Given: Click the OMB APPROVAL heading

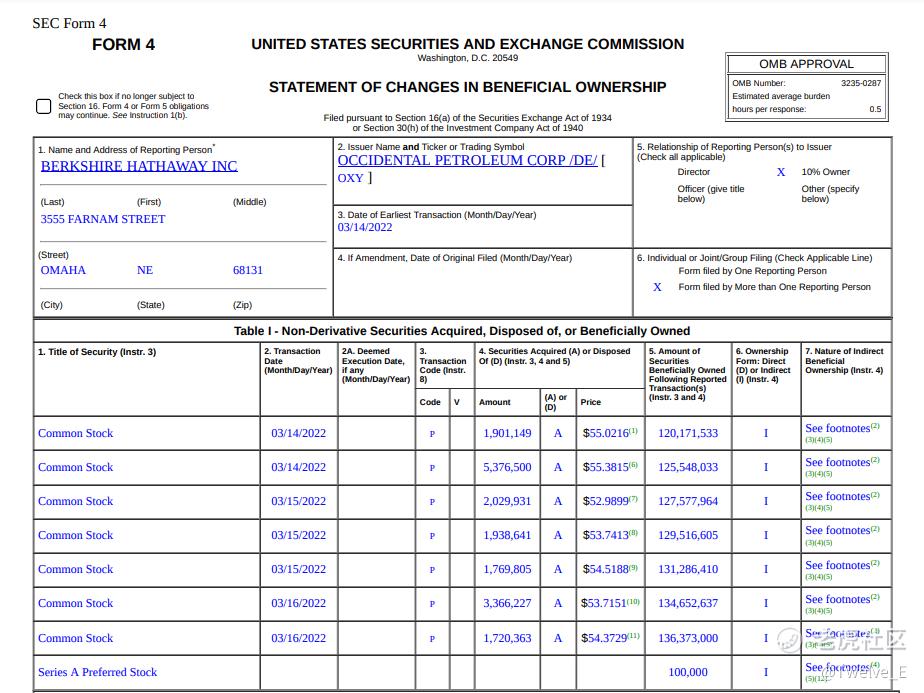Looking at the screenshot, I should click(x=806, y=64).
